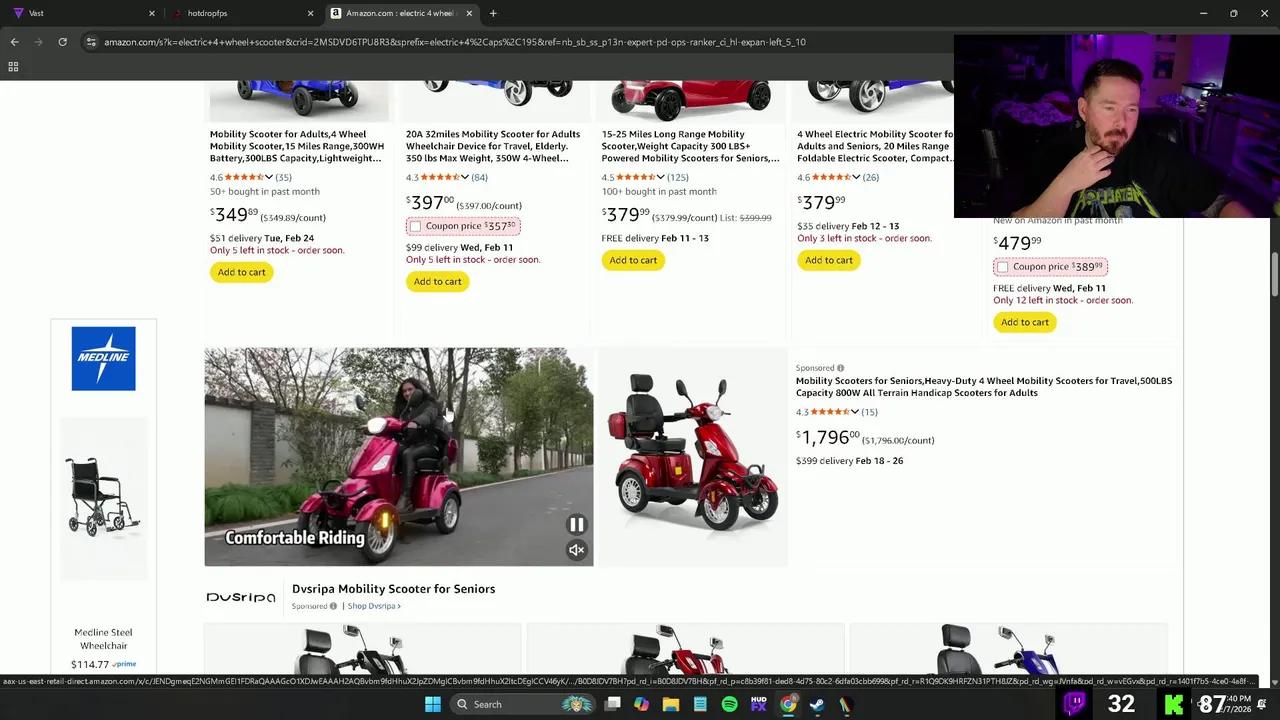The image size is (1280, 720).
Task: Expand the 4.3 rating dropdown with 15 reviews
Action: point(854,412)
